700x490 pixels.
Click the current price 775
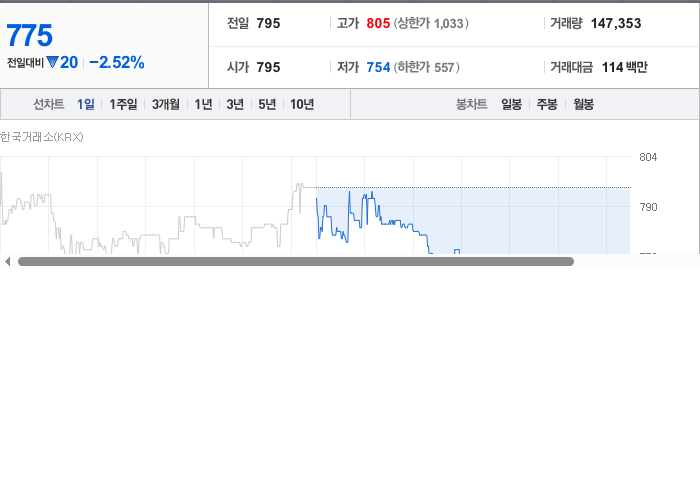click(29, 35)
